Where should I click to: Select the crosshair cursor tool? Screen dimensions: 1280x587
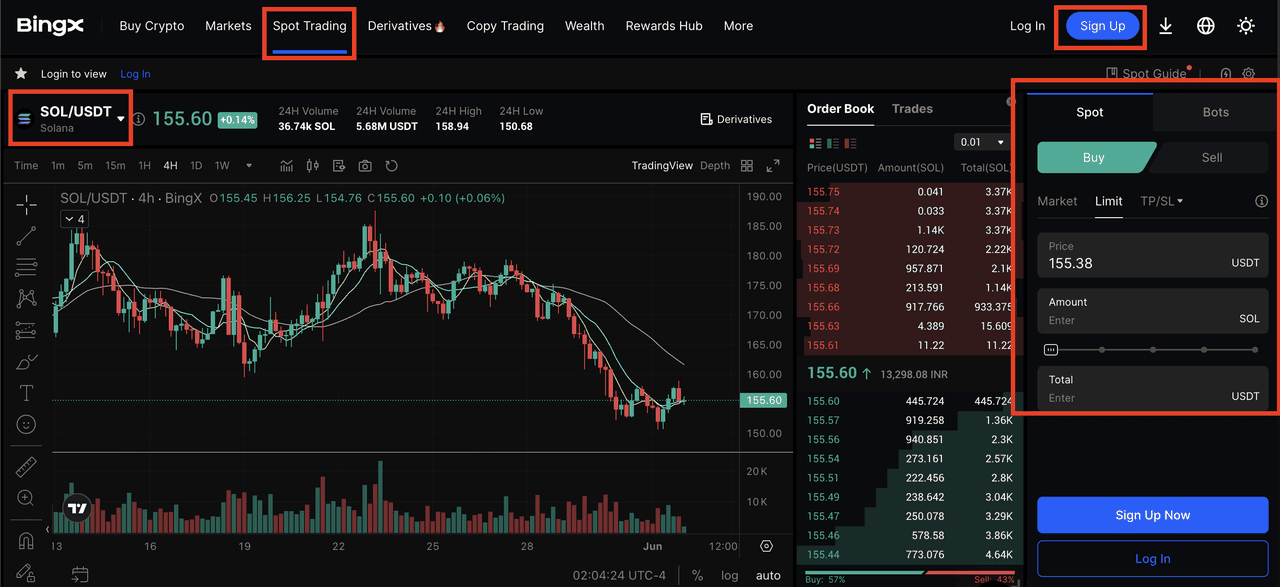point(27,204)
